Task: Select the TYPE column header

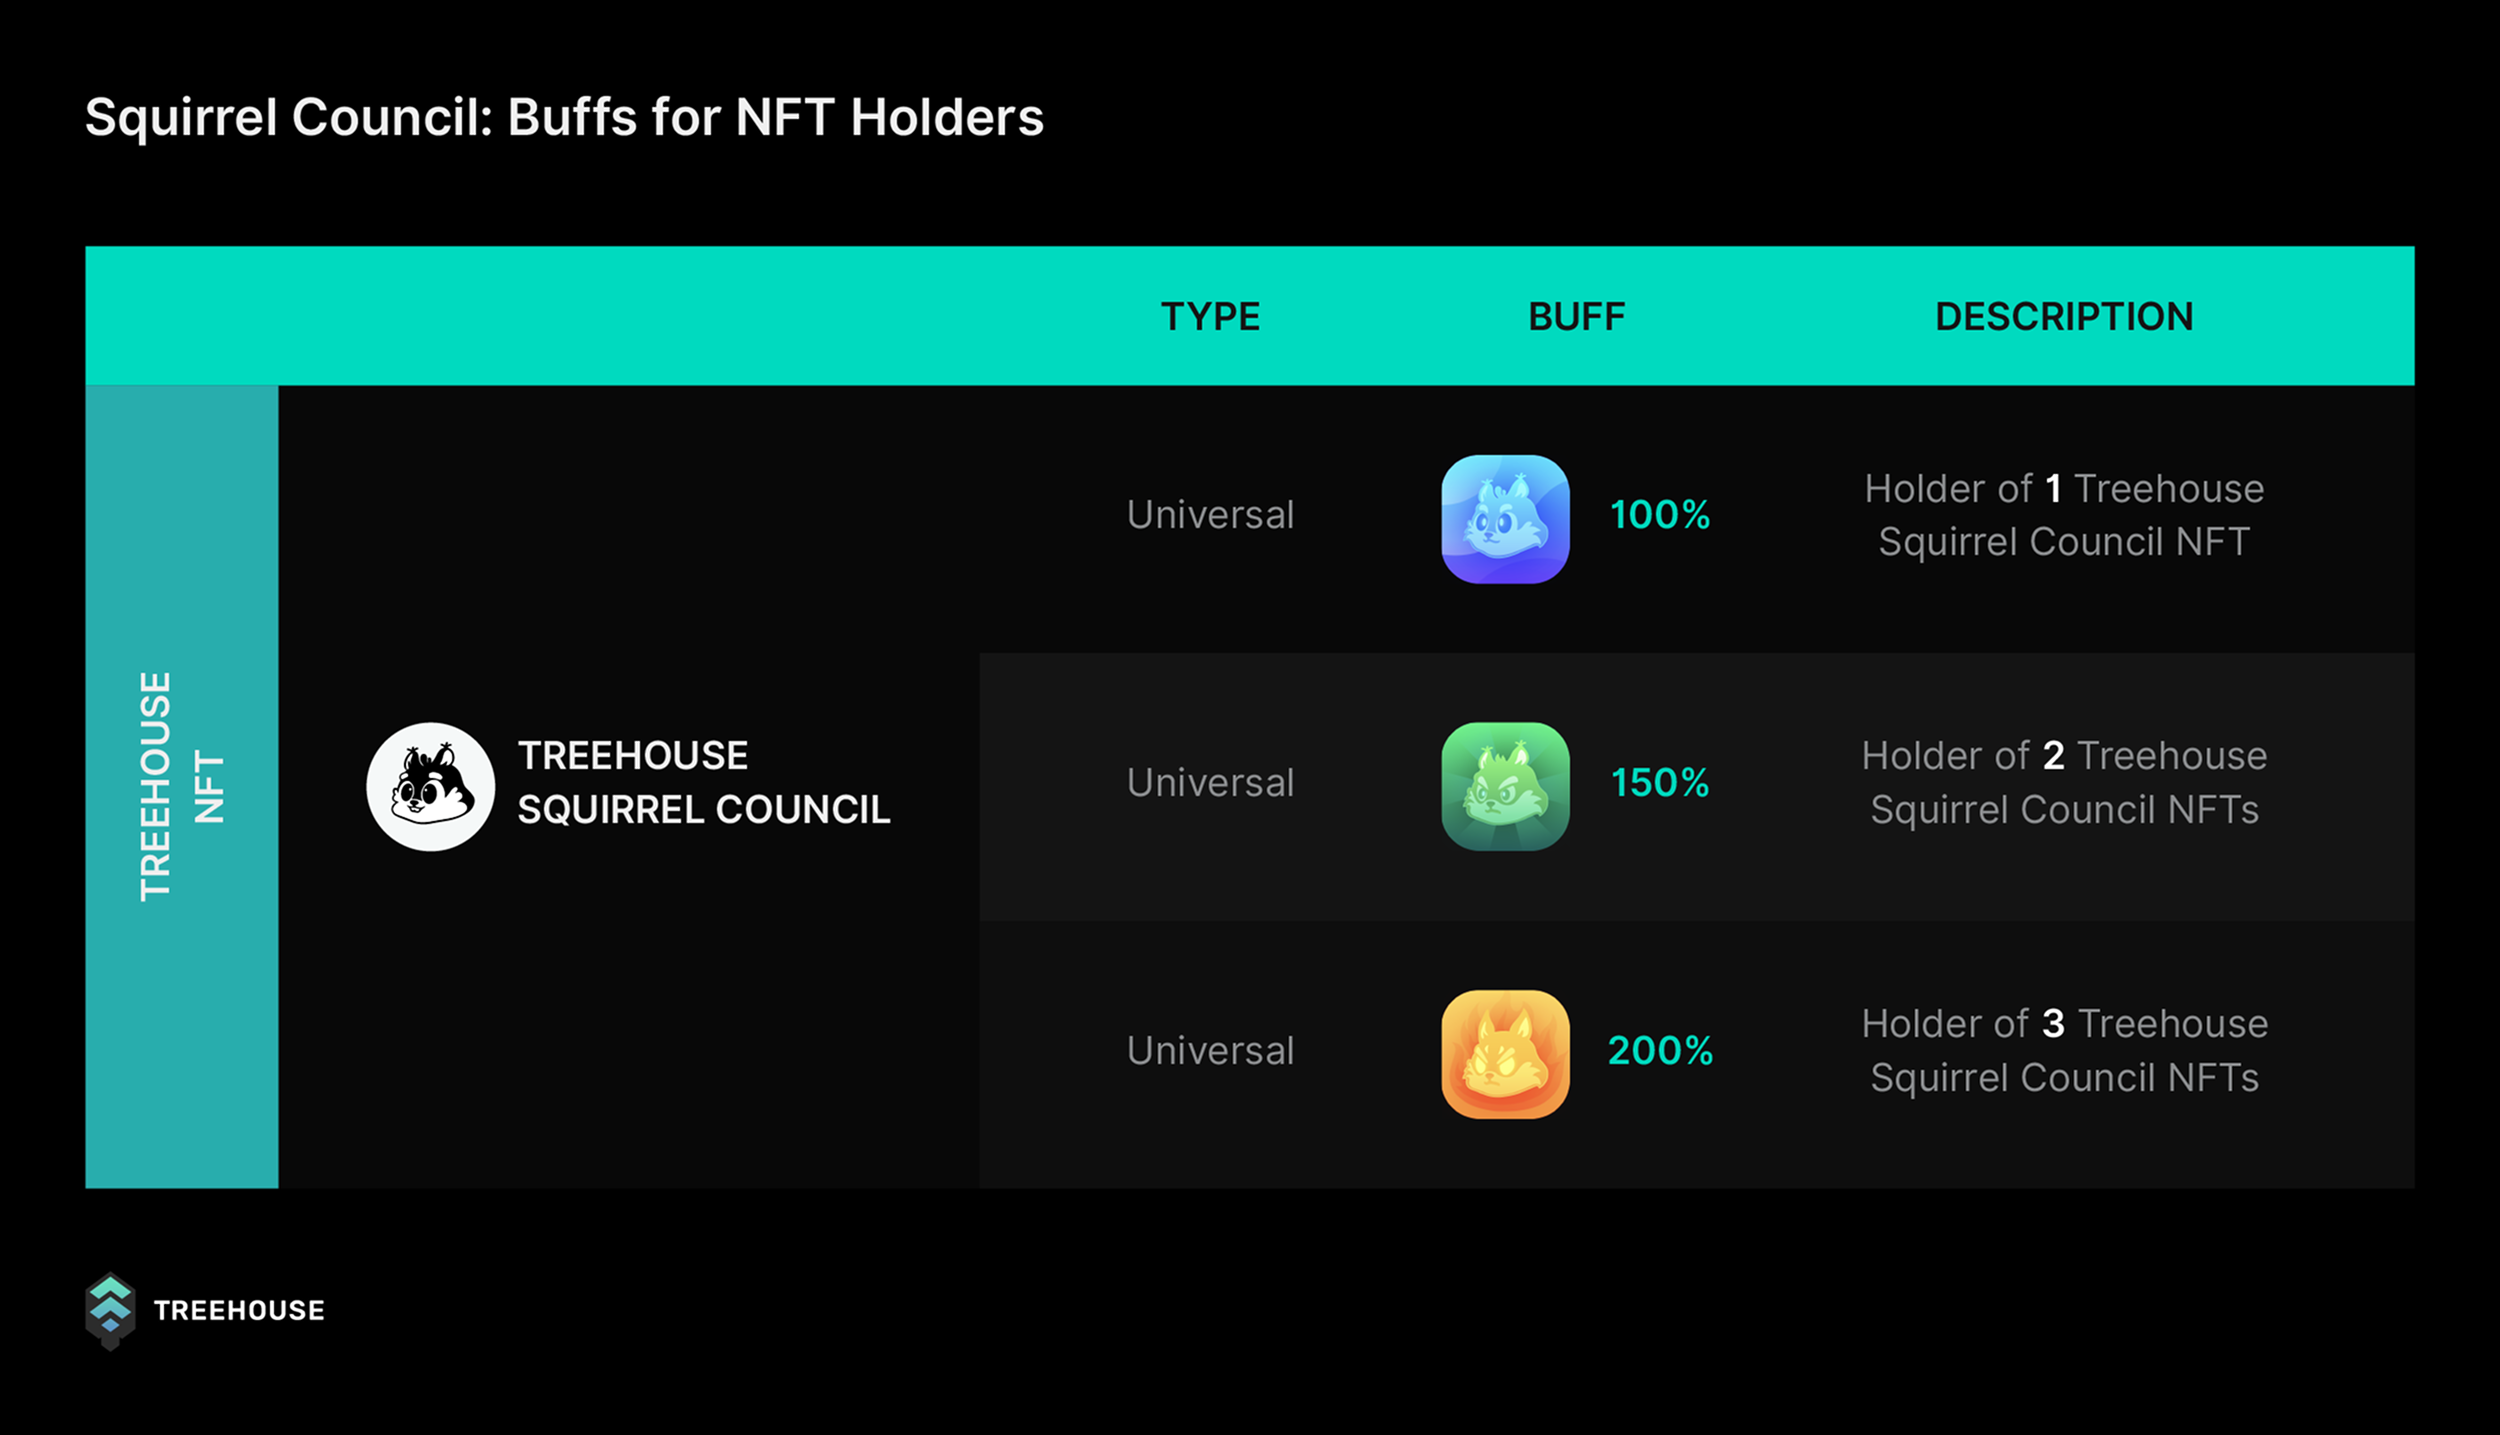Action: coord(1210,317)
